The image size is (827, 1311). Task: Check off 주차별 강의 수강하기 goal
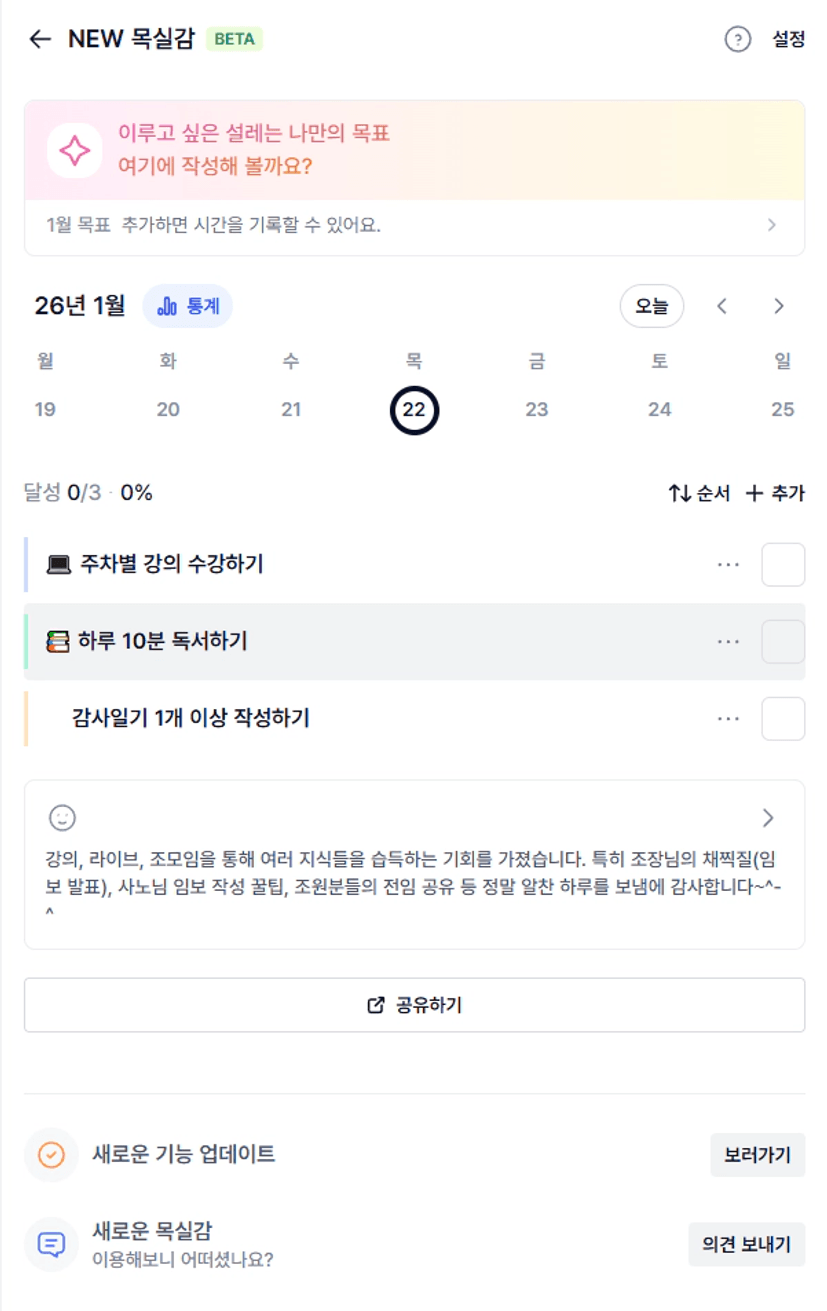point(783,565)
